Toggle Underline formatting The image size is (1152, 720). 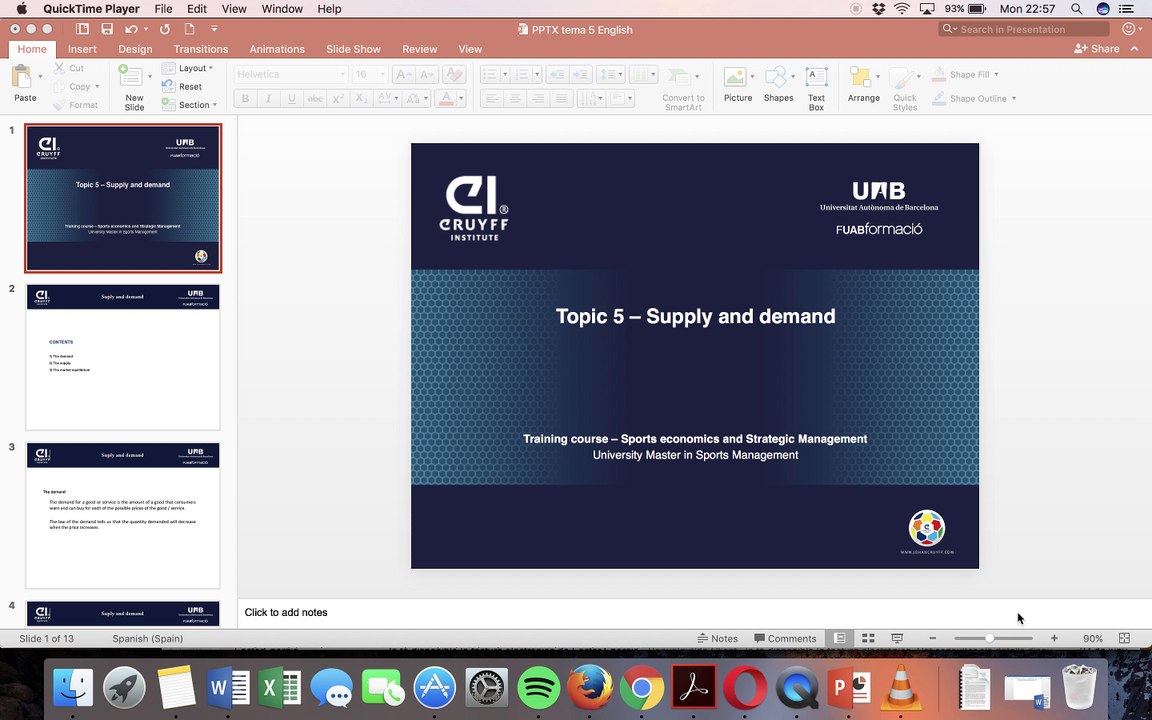coord(292,98)
